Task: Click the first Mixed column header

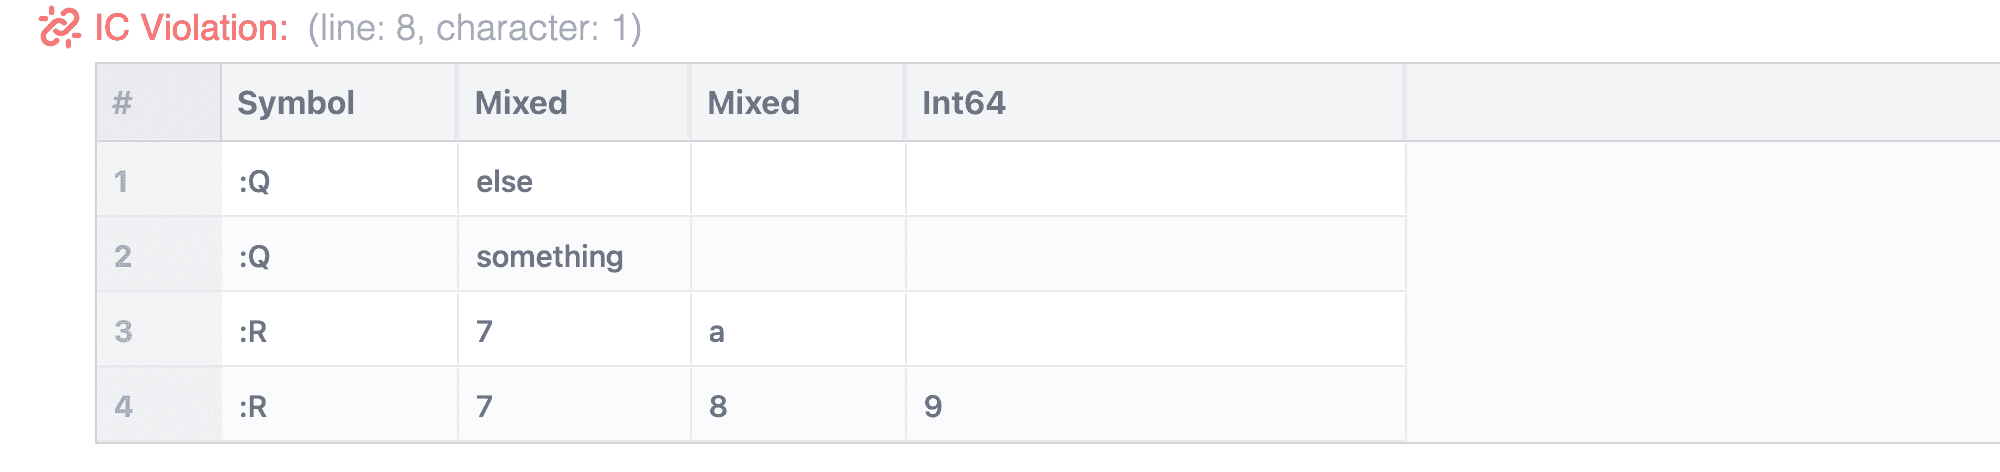Action: coord(521,103)
